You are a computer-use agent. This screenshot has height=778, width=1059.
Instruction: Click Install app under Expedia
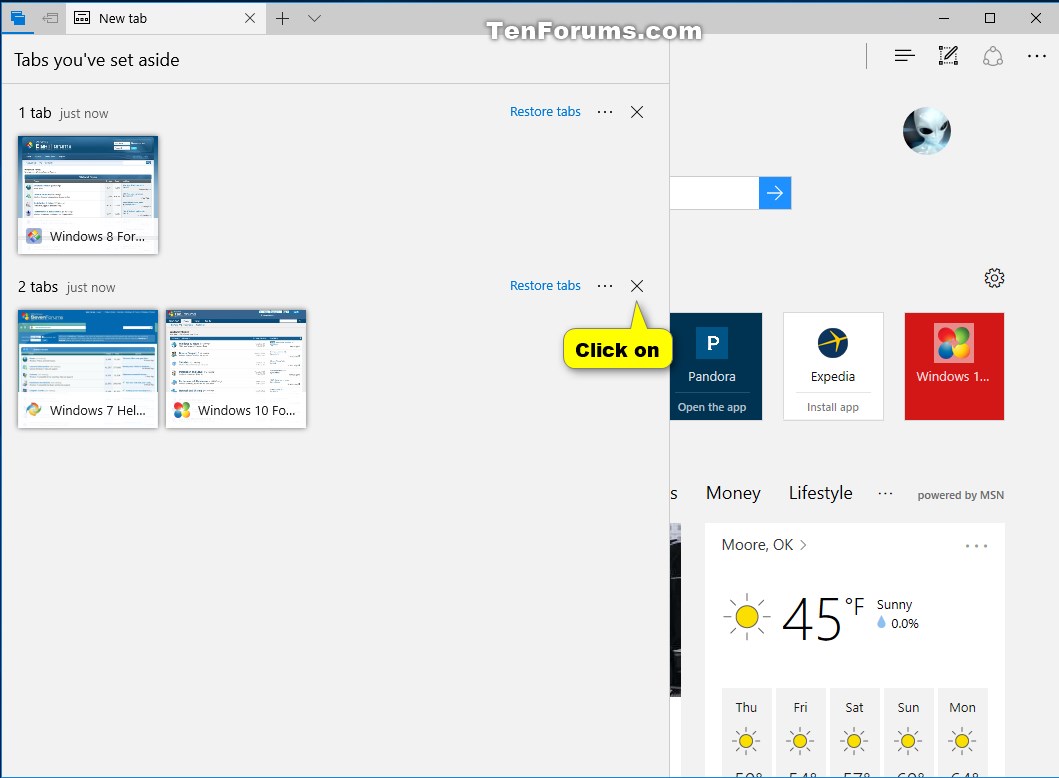833,407
